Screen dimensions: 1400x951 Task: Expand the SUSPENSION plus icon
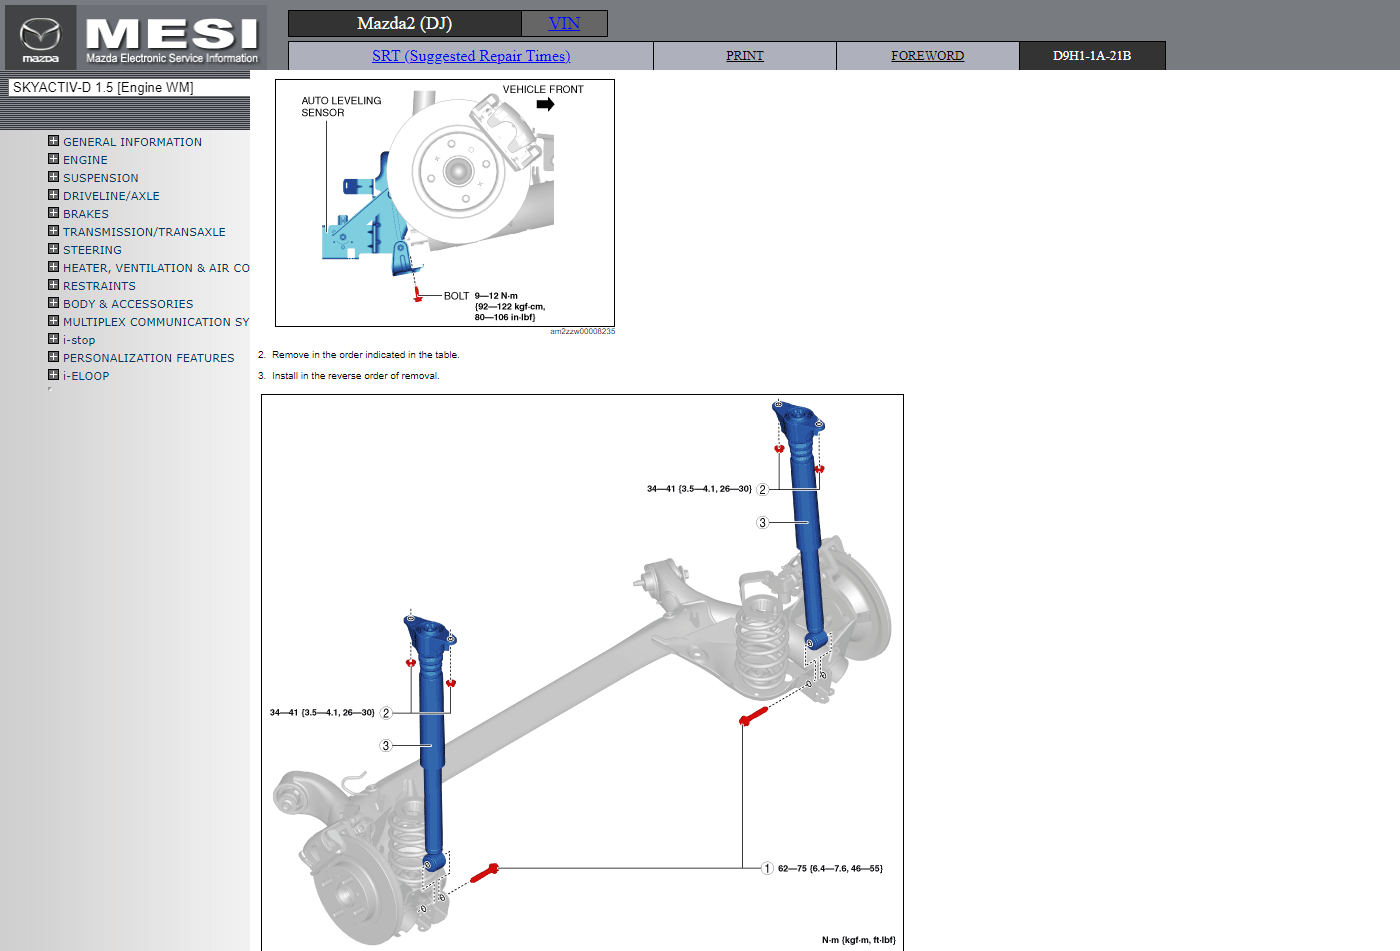point(54,177)
